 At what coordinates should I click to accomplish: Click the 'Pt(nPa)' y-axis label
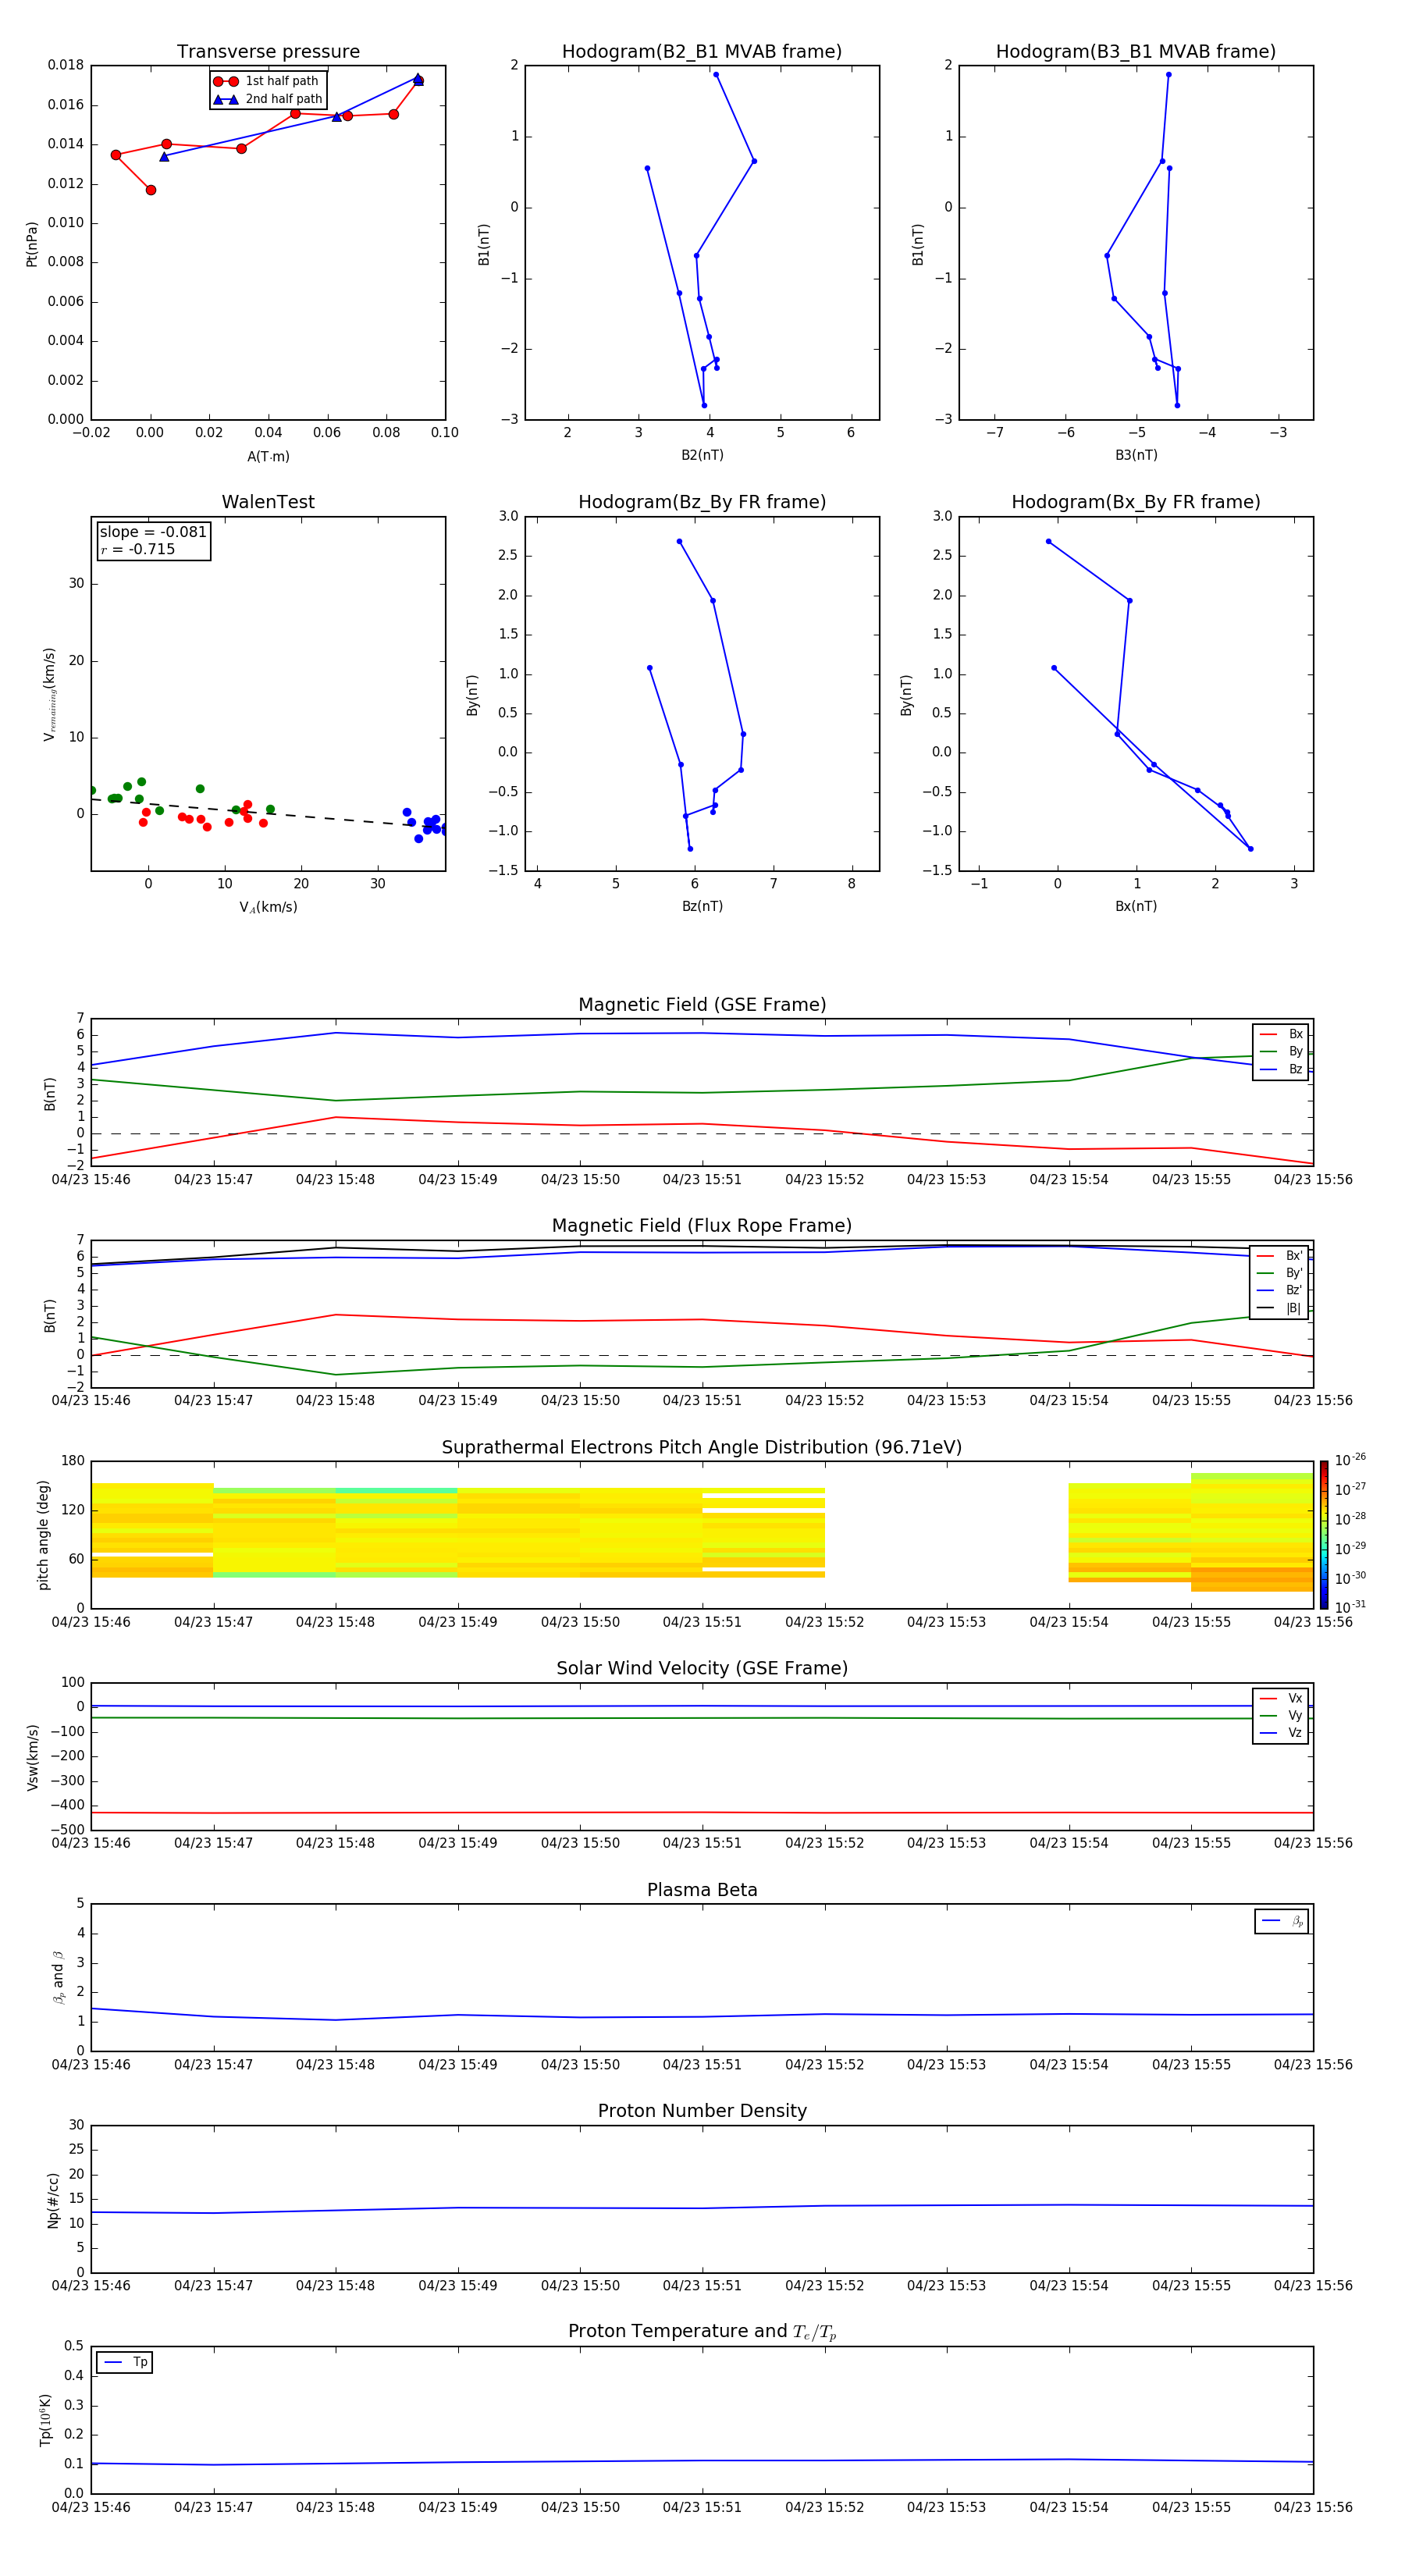pos(32,244)
